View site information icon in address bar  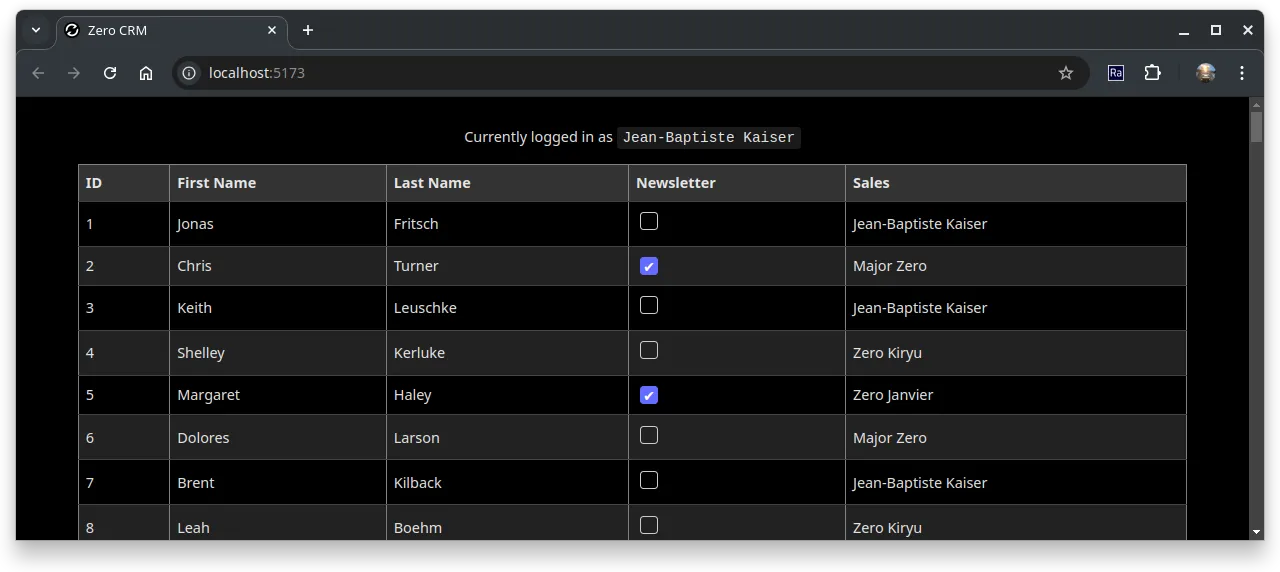189,73
